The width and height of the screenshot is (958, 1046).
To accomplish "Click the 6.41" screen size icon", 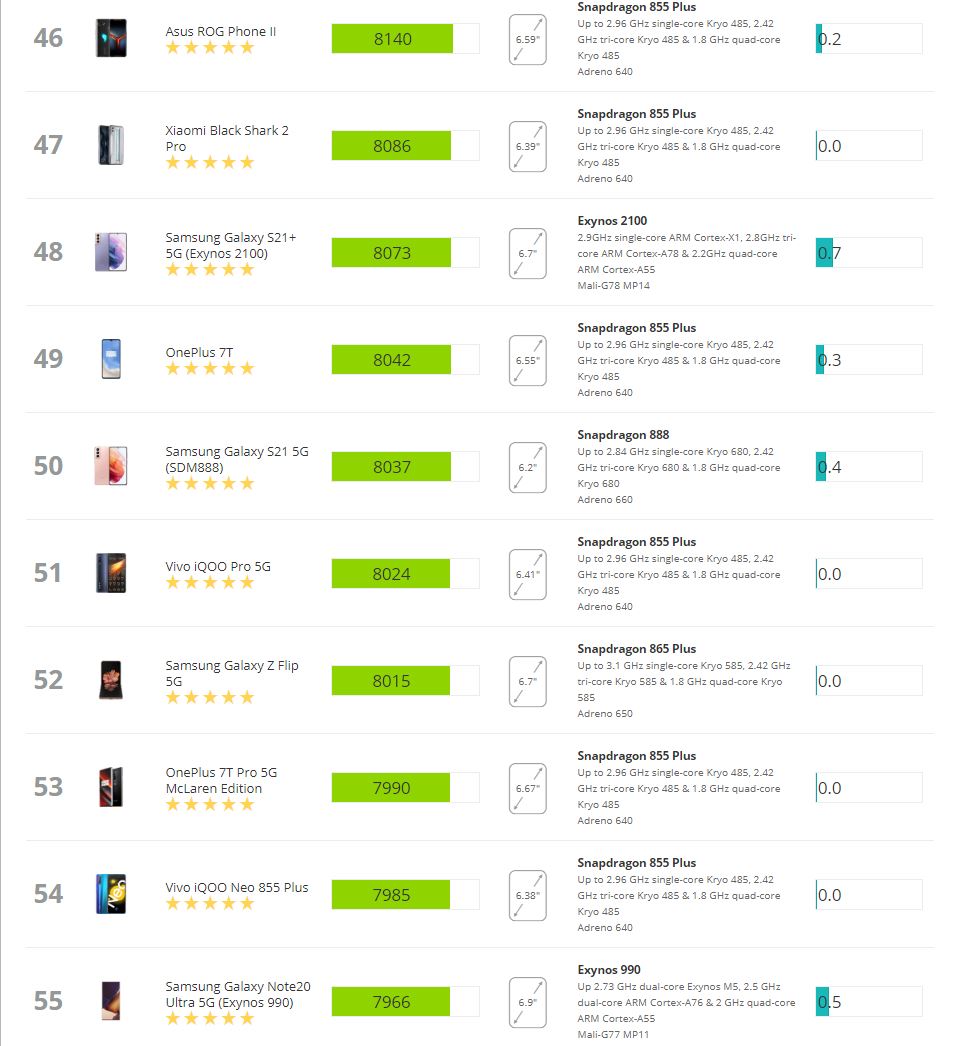I will click(x=528, y=574).
